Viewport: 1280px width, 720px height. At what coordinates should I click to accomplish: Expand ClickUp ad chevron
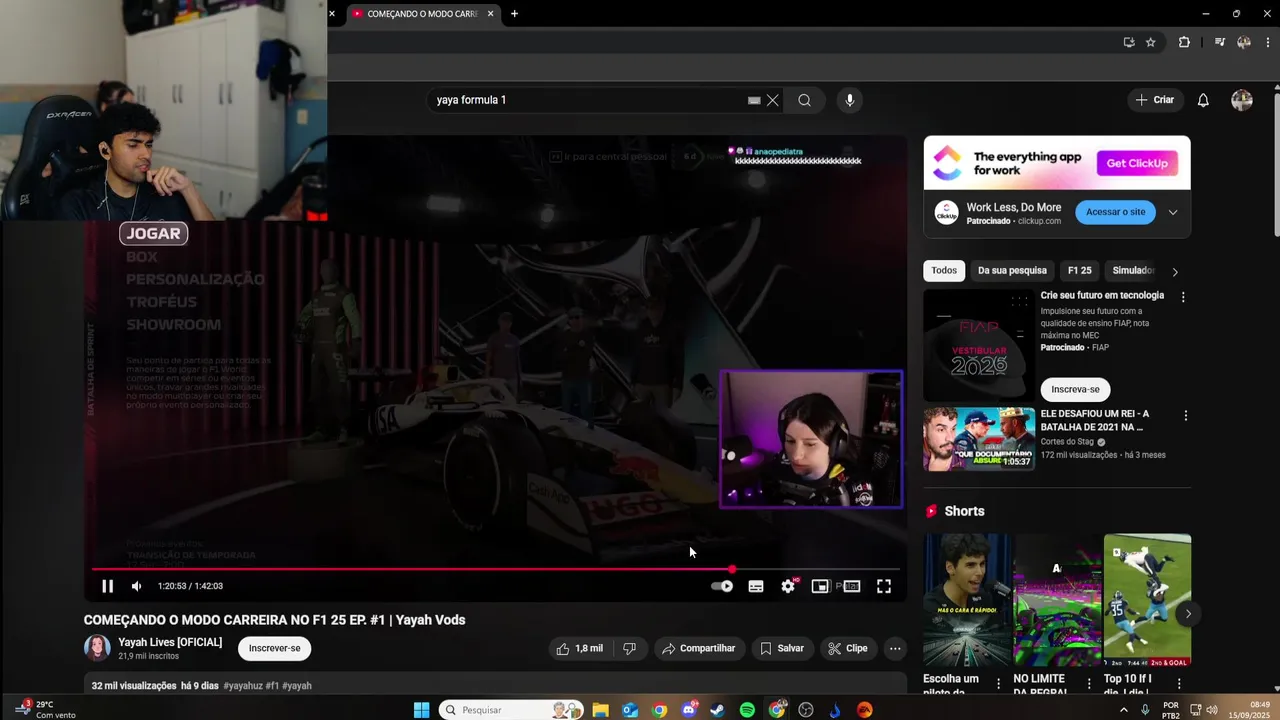tap(1173, 212)
